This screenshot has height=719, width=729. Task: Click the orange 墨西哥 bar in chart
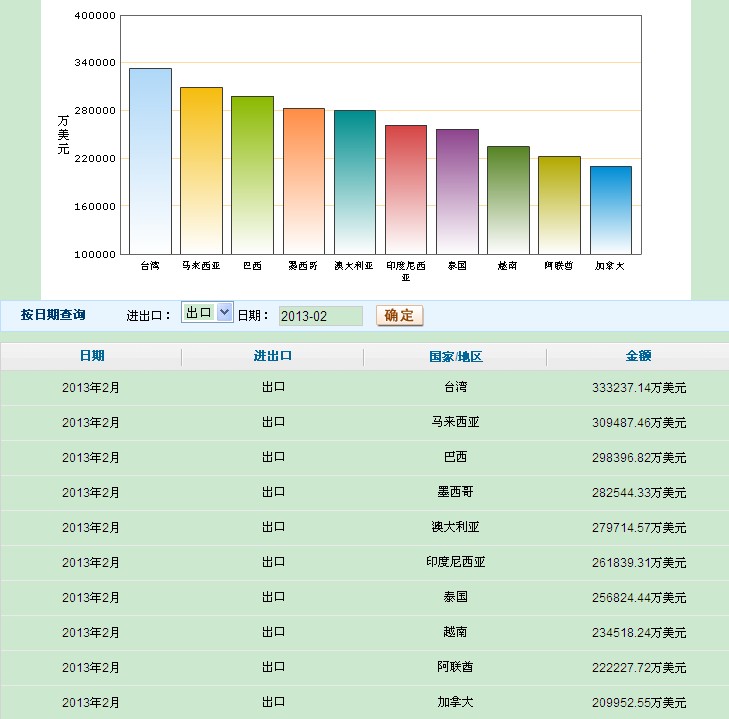304,181
